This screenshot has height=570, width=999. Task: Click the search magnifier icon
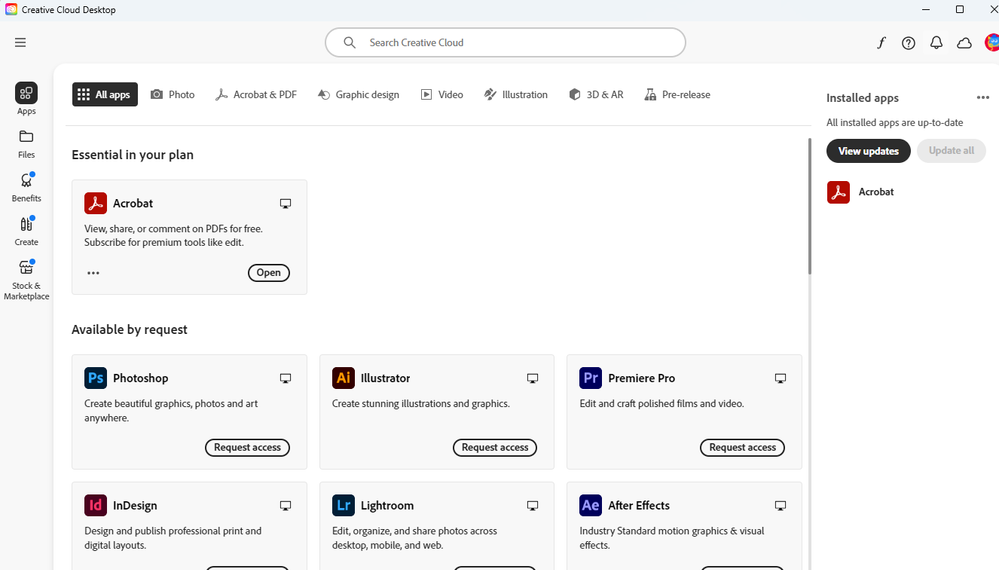(349, 43)
